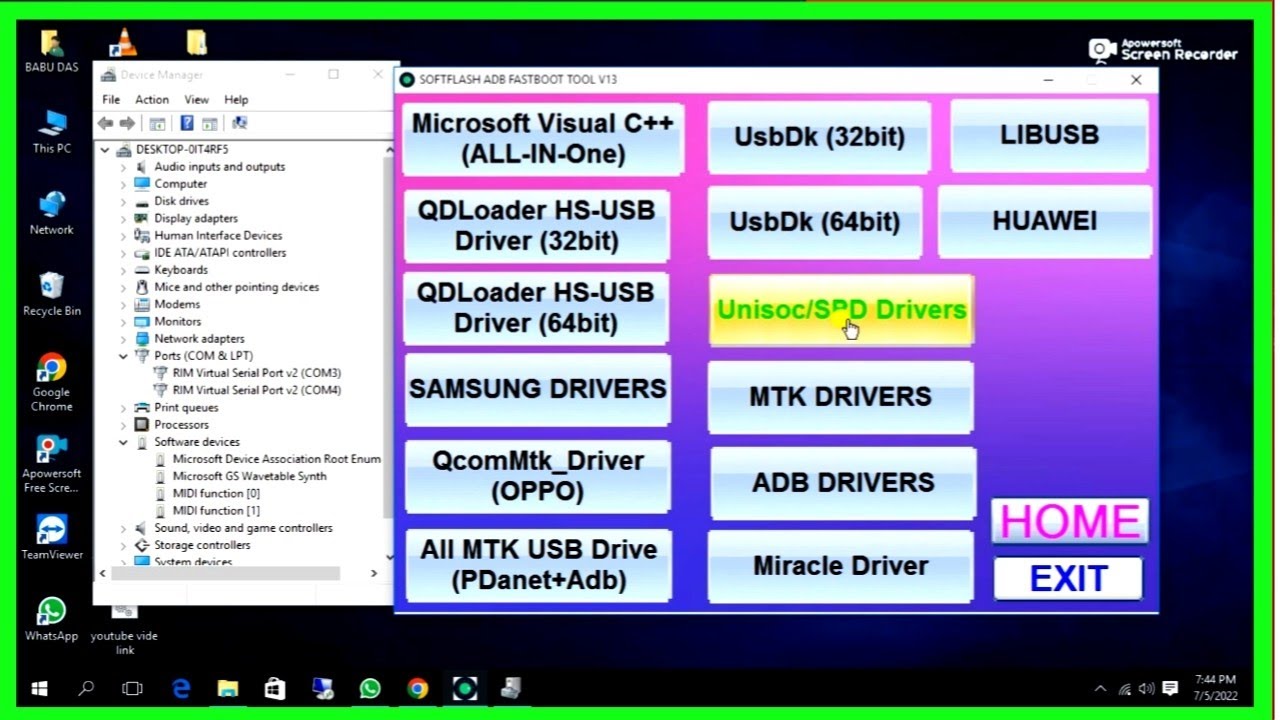Choose UsbDk (32bit) button
This screenshot has height=720, width=1280.
click(x=819, y=137)
